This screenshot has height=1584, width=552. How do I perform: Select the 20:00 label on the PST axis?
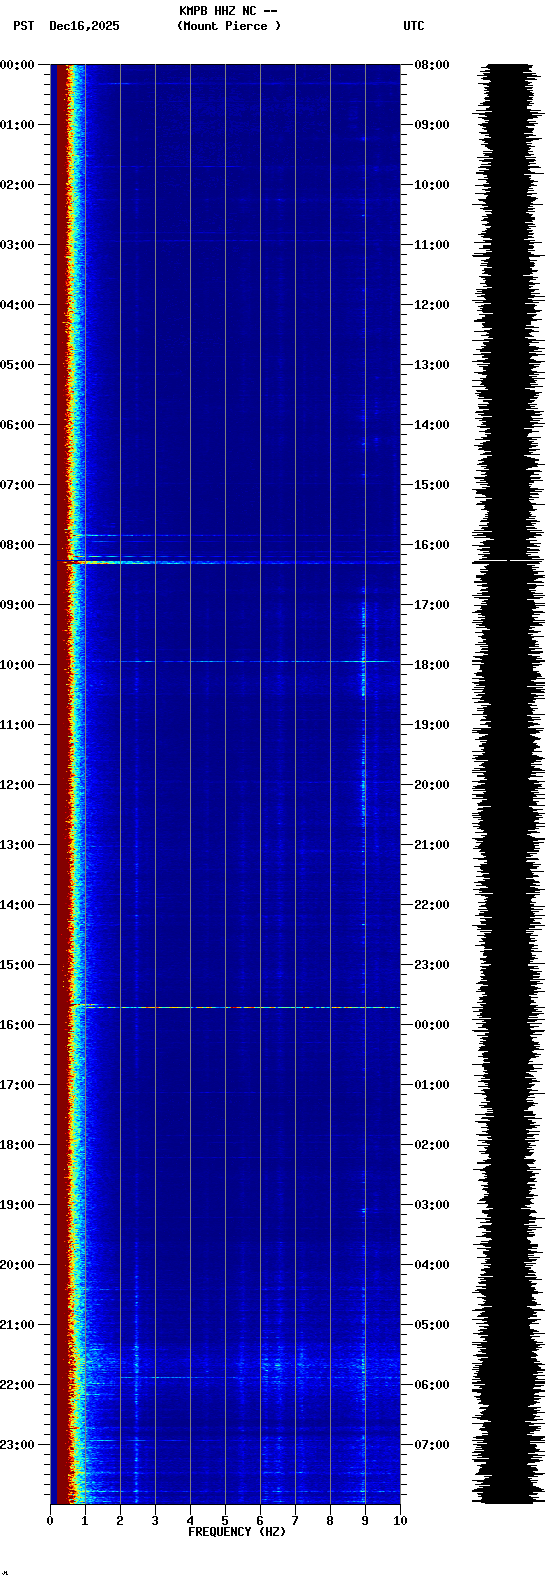pyautogui.click(x=18, y=1265)
